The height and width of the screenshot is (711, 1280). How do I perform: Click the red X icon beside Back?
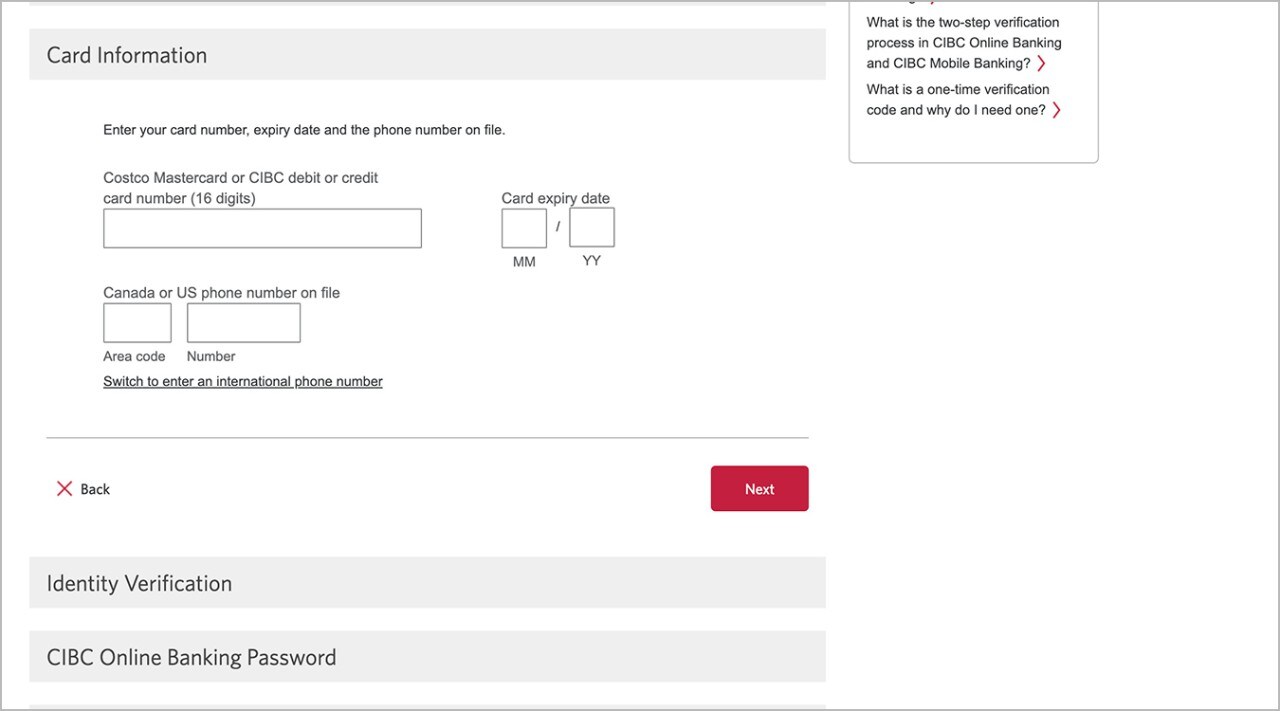(64, 489)
